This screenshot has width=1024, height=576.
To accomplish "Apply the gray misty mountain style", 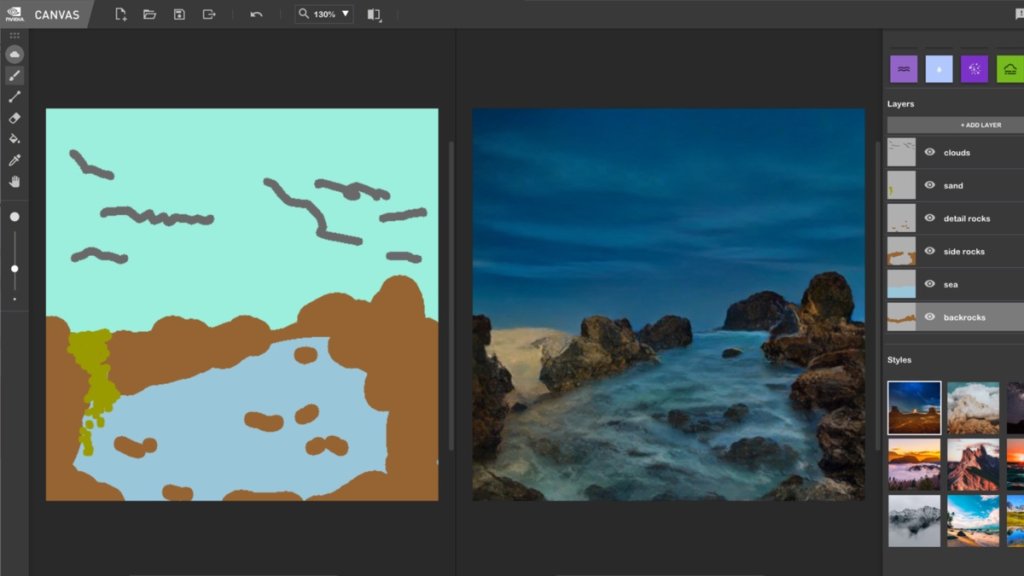I will point(914,520).
